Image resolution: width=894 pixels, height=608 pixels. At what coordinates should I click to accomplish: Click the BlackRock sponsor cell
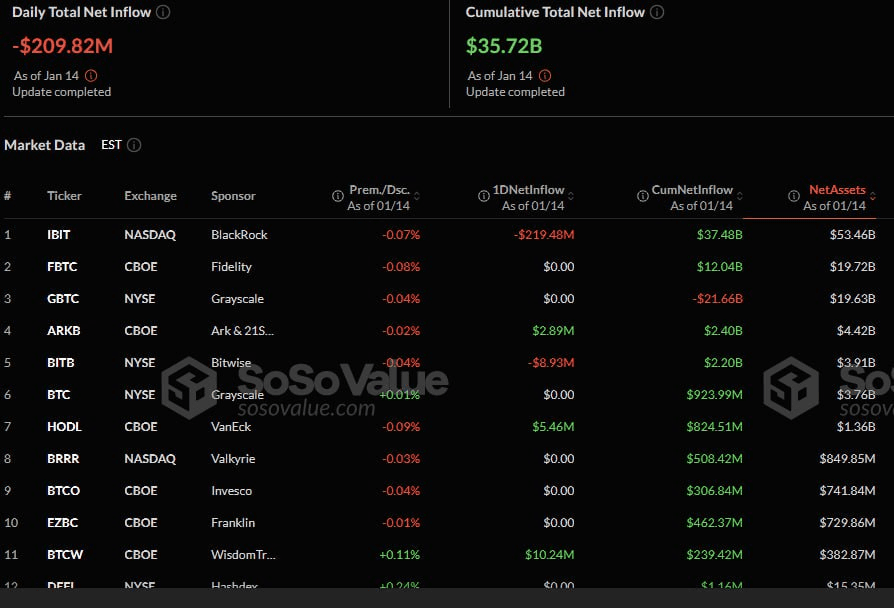pyautogui.click(x=239, y=234)
